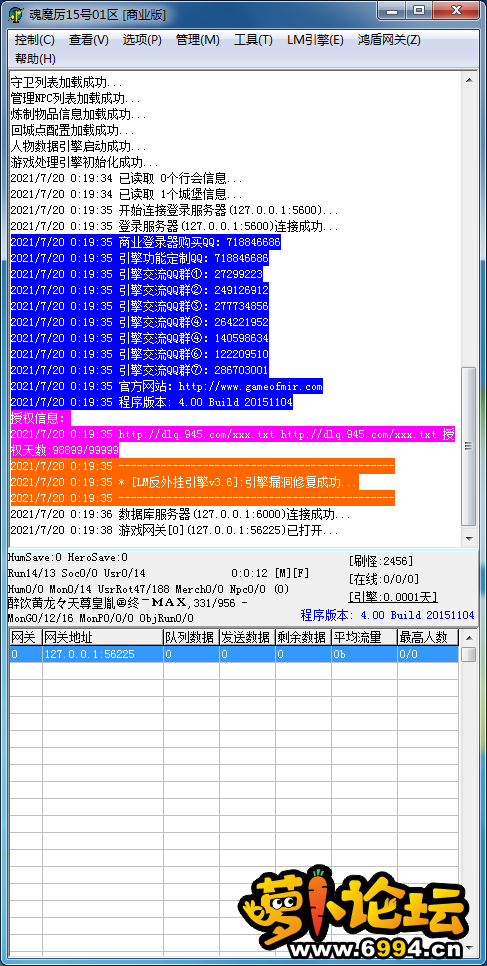
Task: Open the 控制(C) menu
Action: coord(35,40)
